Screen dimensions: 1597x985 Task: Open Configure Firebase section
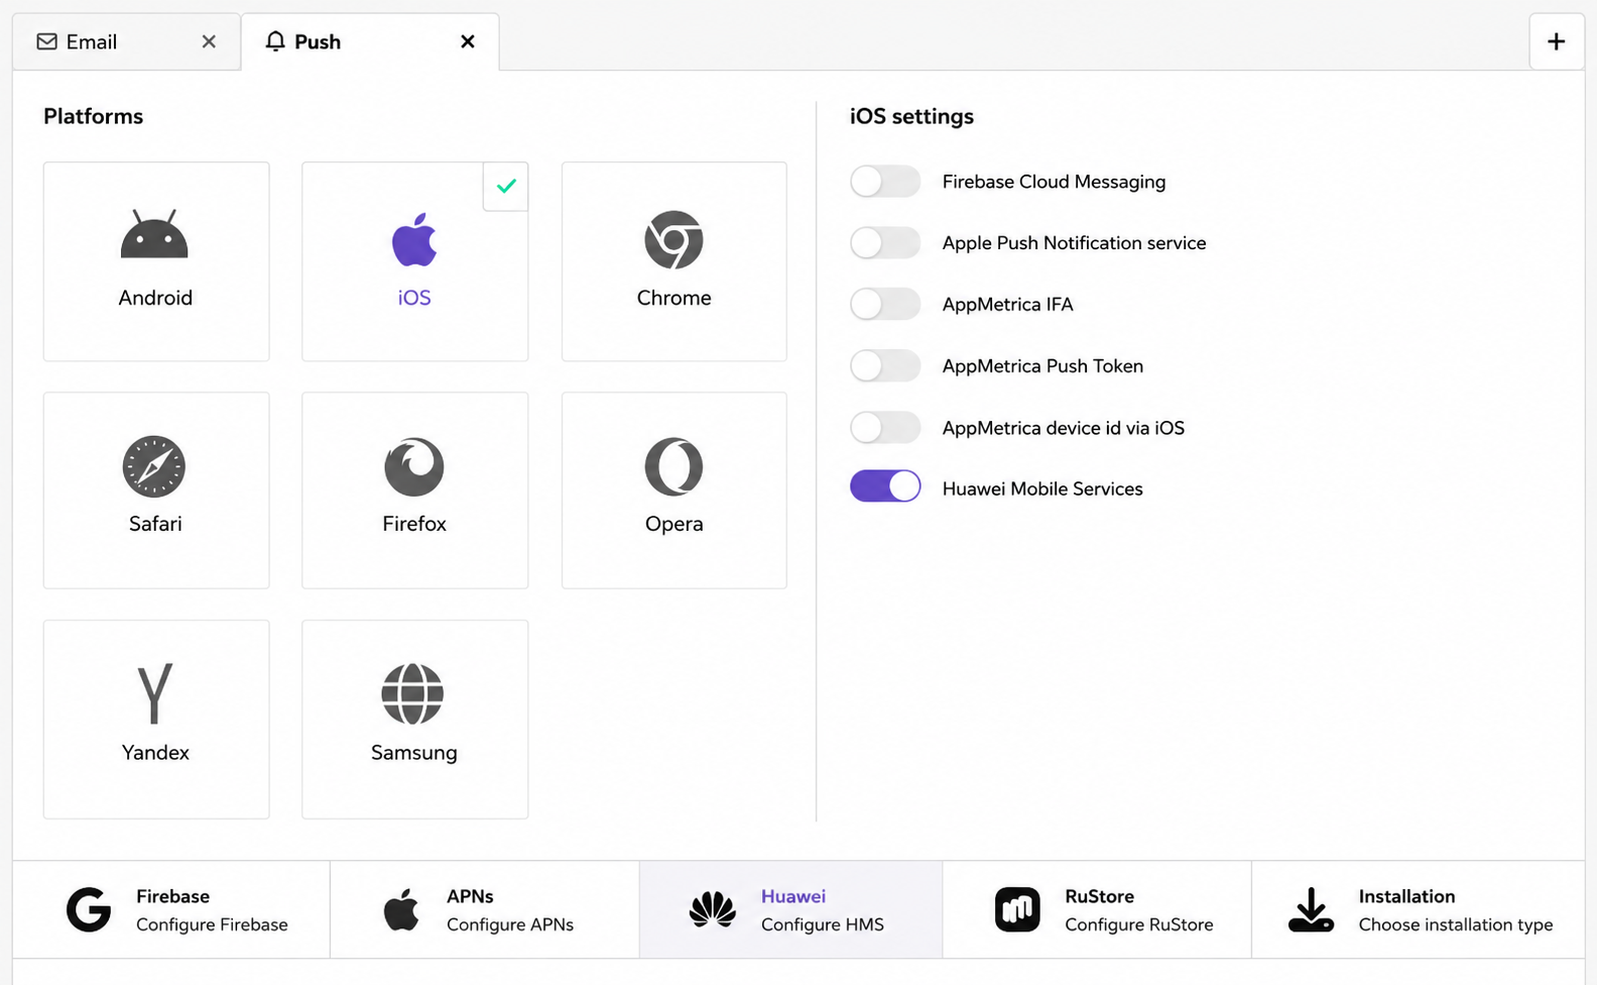coord(171,910)
